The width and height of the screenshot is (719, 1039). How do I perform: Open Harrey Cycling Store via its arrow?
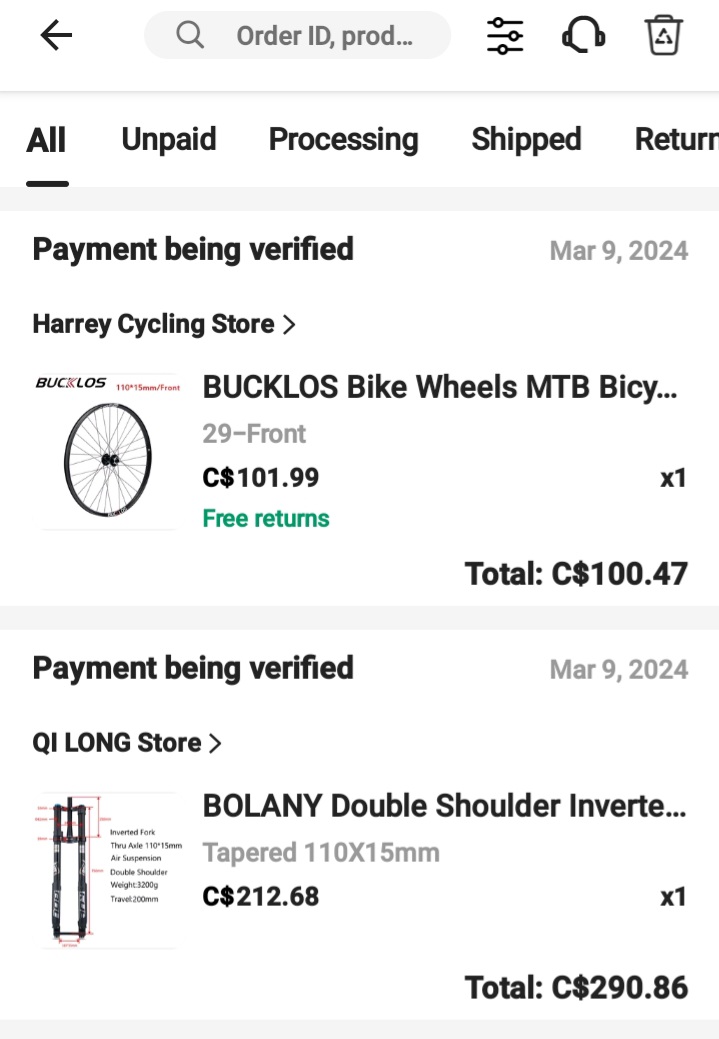[289, 323]
